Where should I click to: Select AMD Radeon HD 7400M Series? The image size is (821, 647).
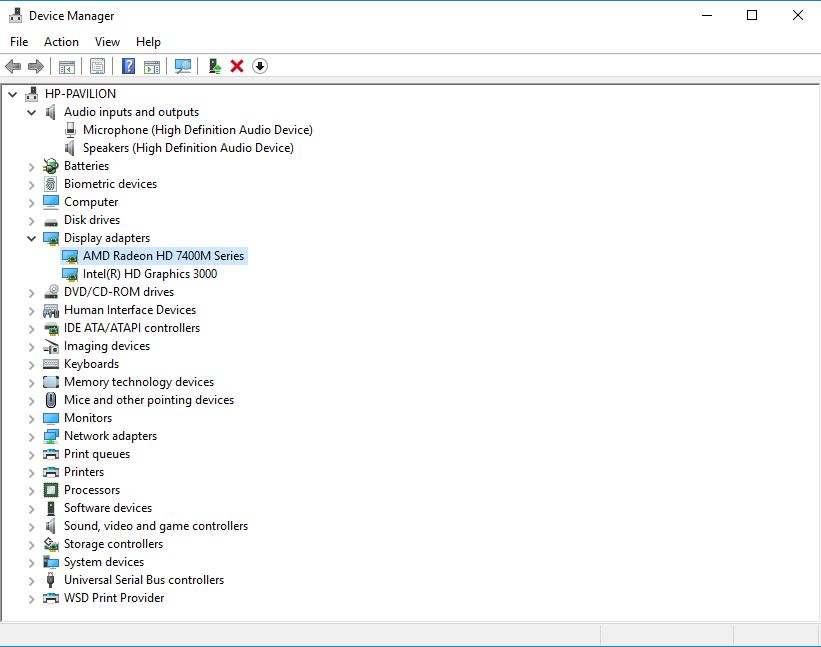click(x=163, y=256)
